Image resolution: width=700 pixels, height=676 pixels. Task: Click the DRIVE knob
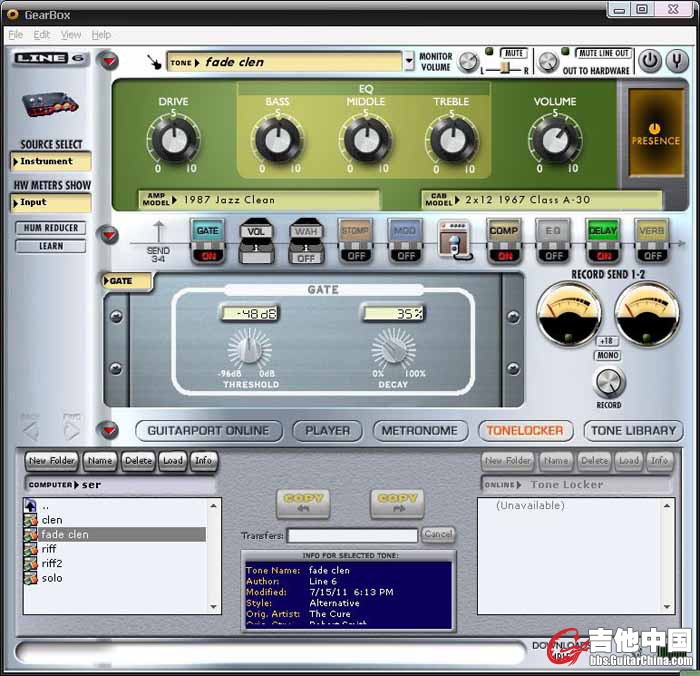pyautogui.click(x=173, y=140)
